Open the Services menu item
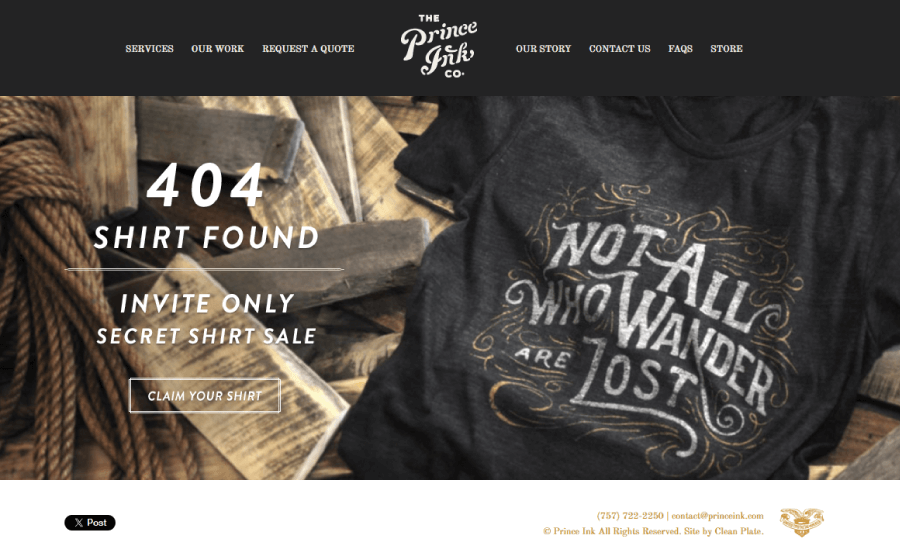Screen dimensions: 900x549 [x=149, y=49]
